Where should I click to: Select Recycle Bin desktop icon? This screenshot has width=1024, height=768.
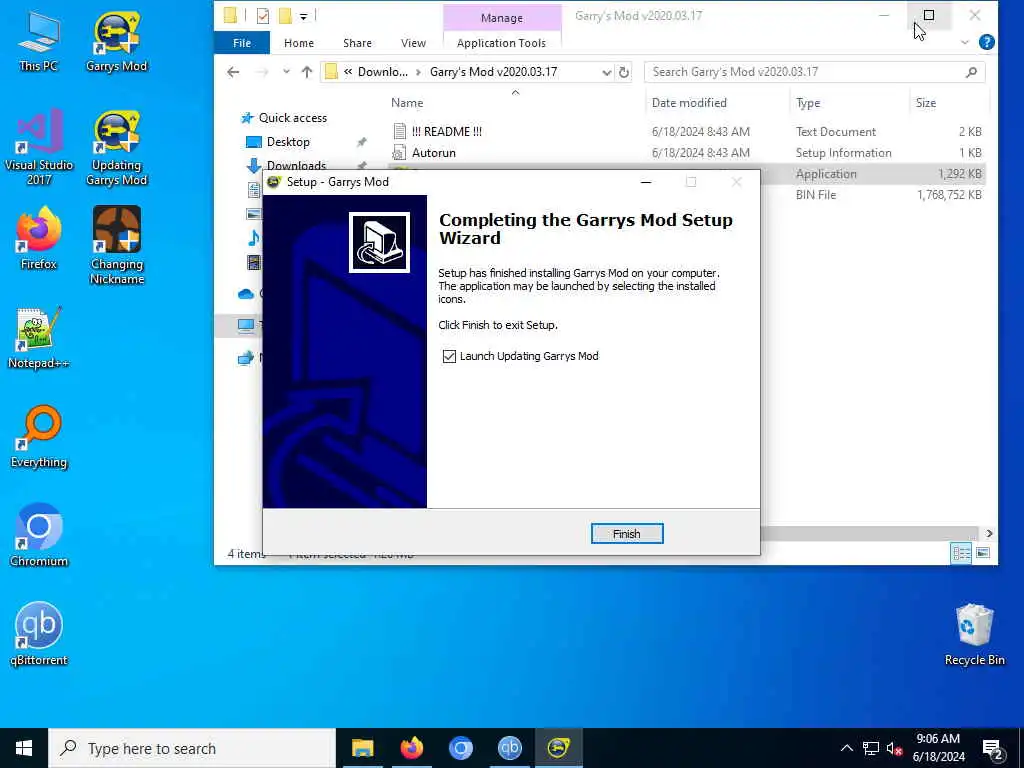point(974,635)
